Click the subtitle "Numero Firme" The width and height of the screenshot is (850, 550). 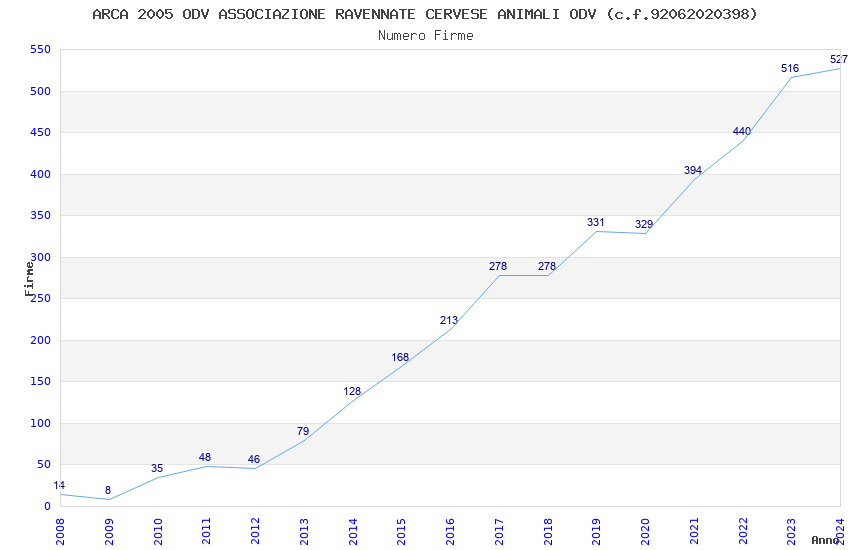point(426,35)
